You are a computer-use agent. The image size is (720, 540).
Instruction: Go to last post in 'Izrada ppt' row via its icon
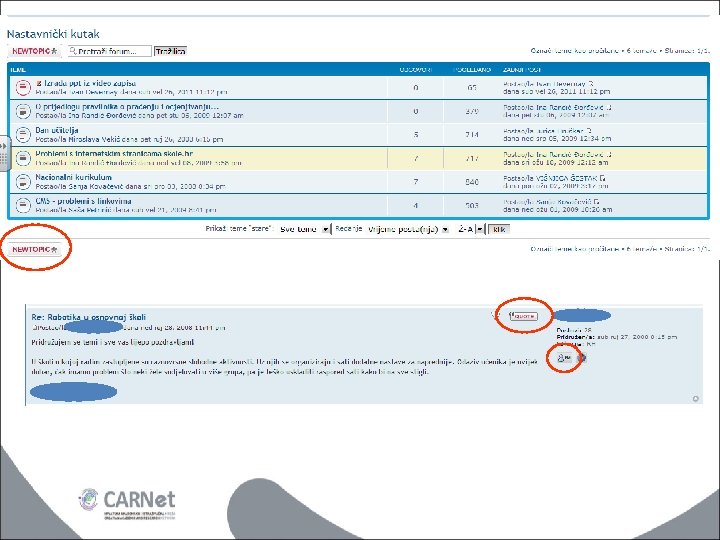click(591, 84)
